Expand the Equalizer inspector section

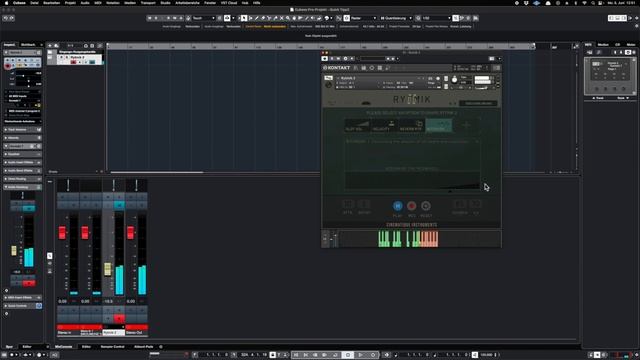tap(22, 154)
